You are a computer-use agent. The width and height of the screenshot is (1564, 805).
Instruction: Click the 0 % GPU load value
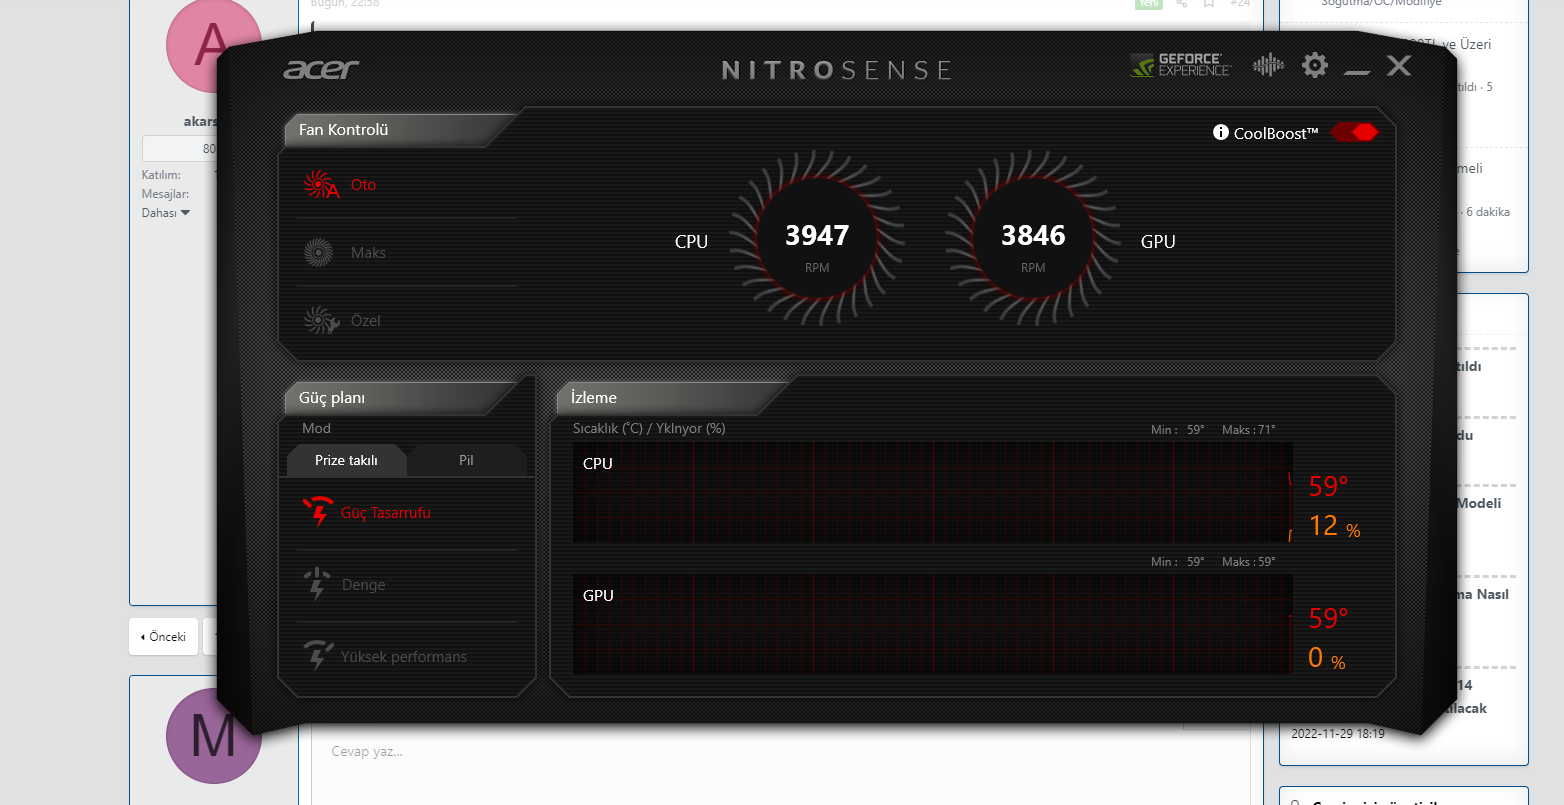tap(1326, 658)
